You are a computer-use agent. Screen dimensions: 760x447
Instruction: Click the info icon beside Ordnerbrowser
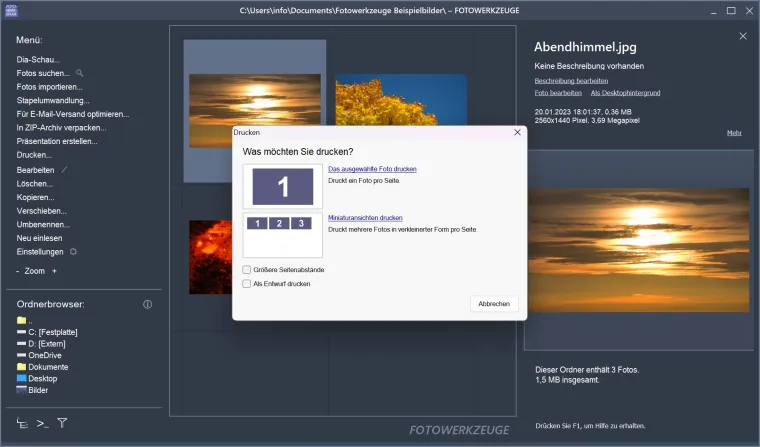tap(147, 304)
